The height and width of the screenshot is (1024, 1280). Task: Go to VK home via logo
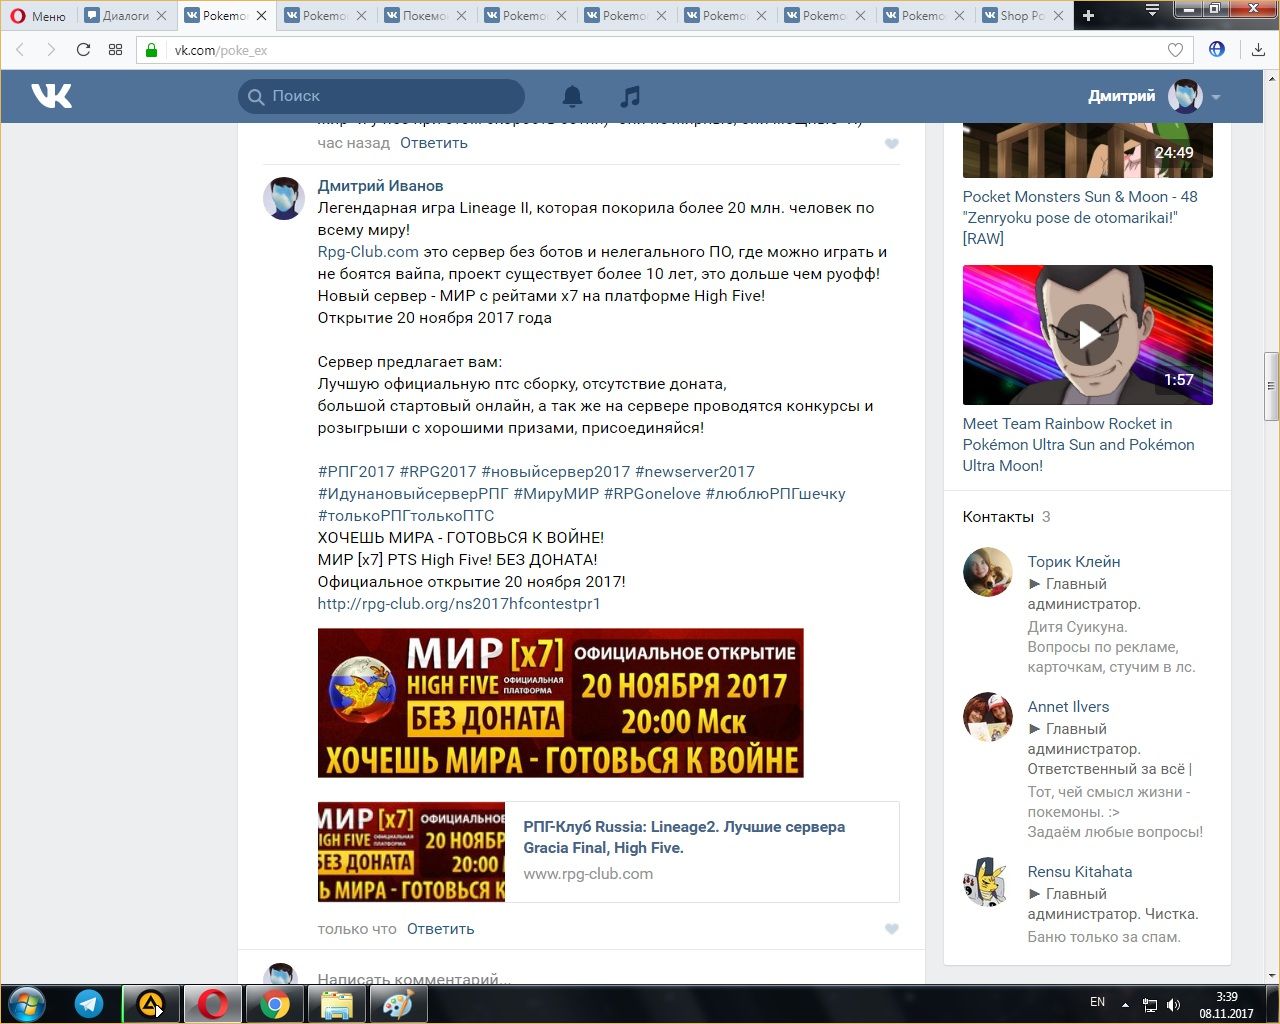point(52,96)
